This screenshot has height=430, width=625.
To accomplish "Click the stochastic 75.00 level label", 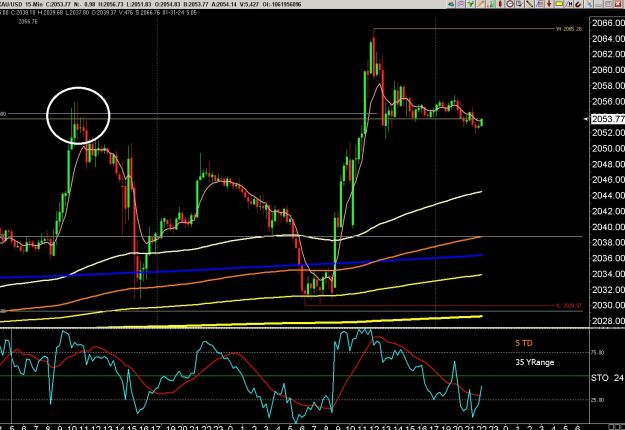I will click(x=599, y=352).
